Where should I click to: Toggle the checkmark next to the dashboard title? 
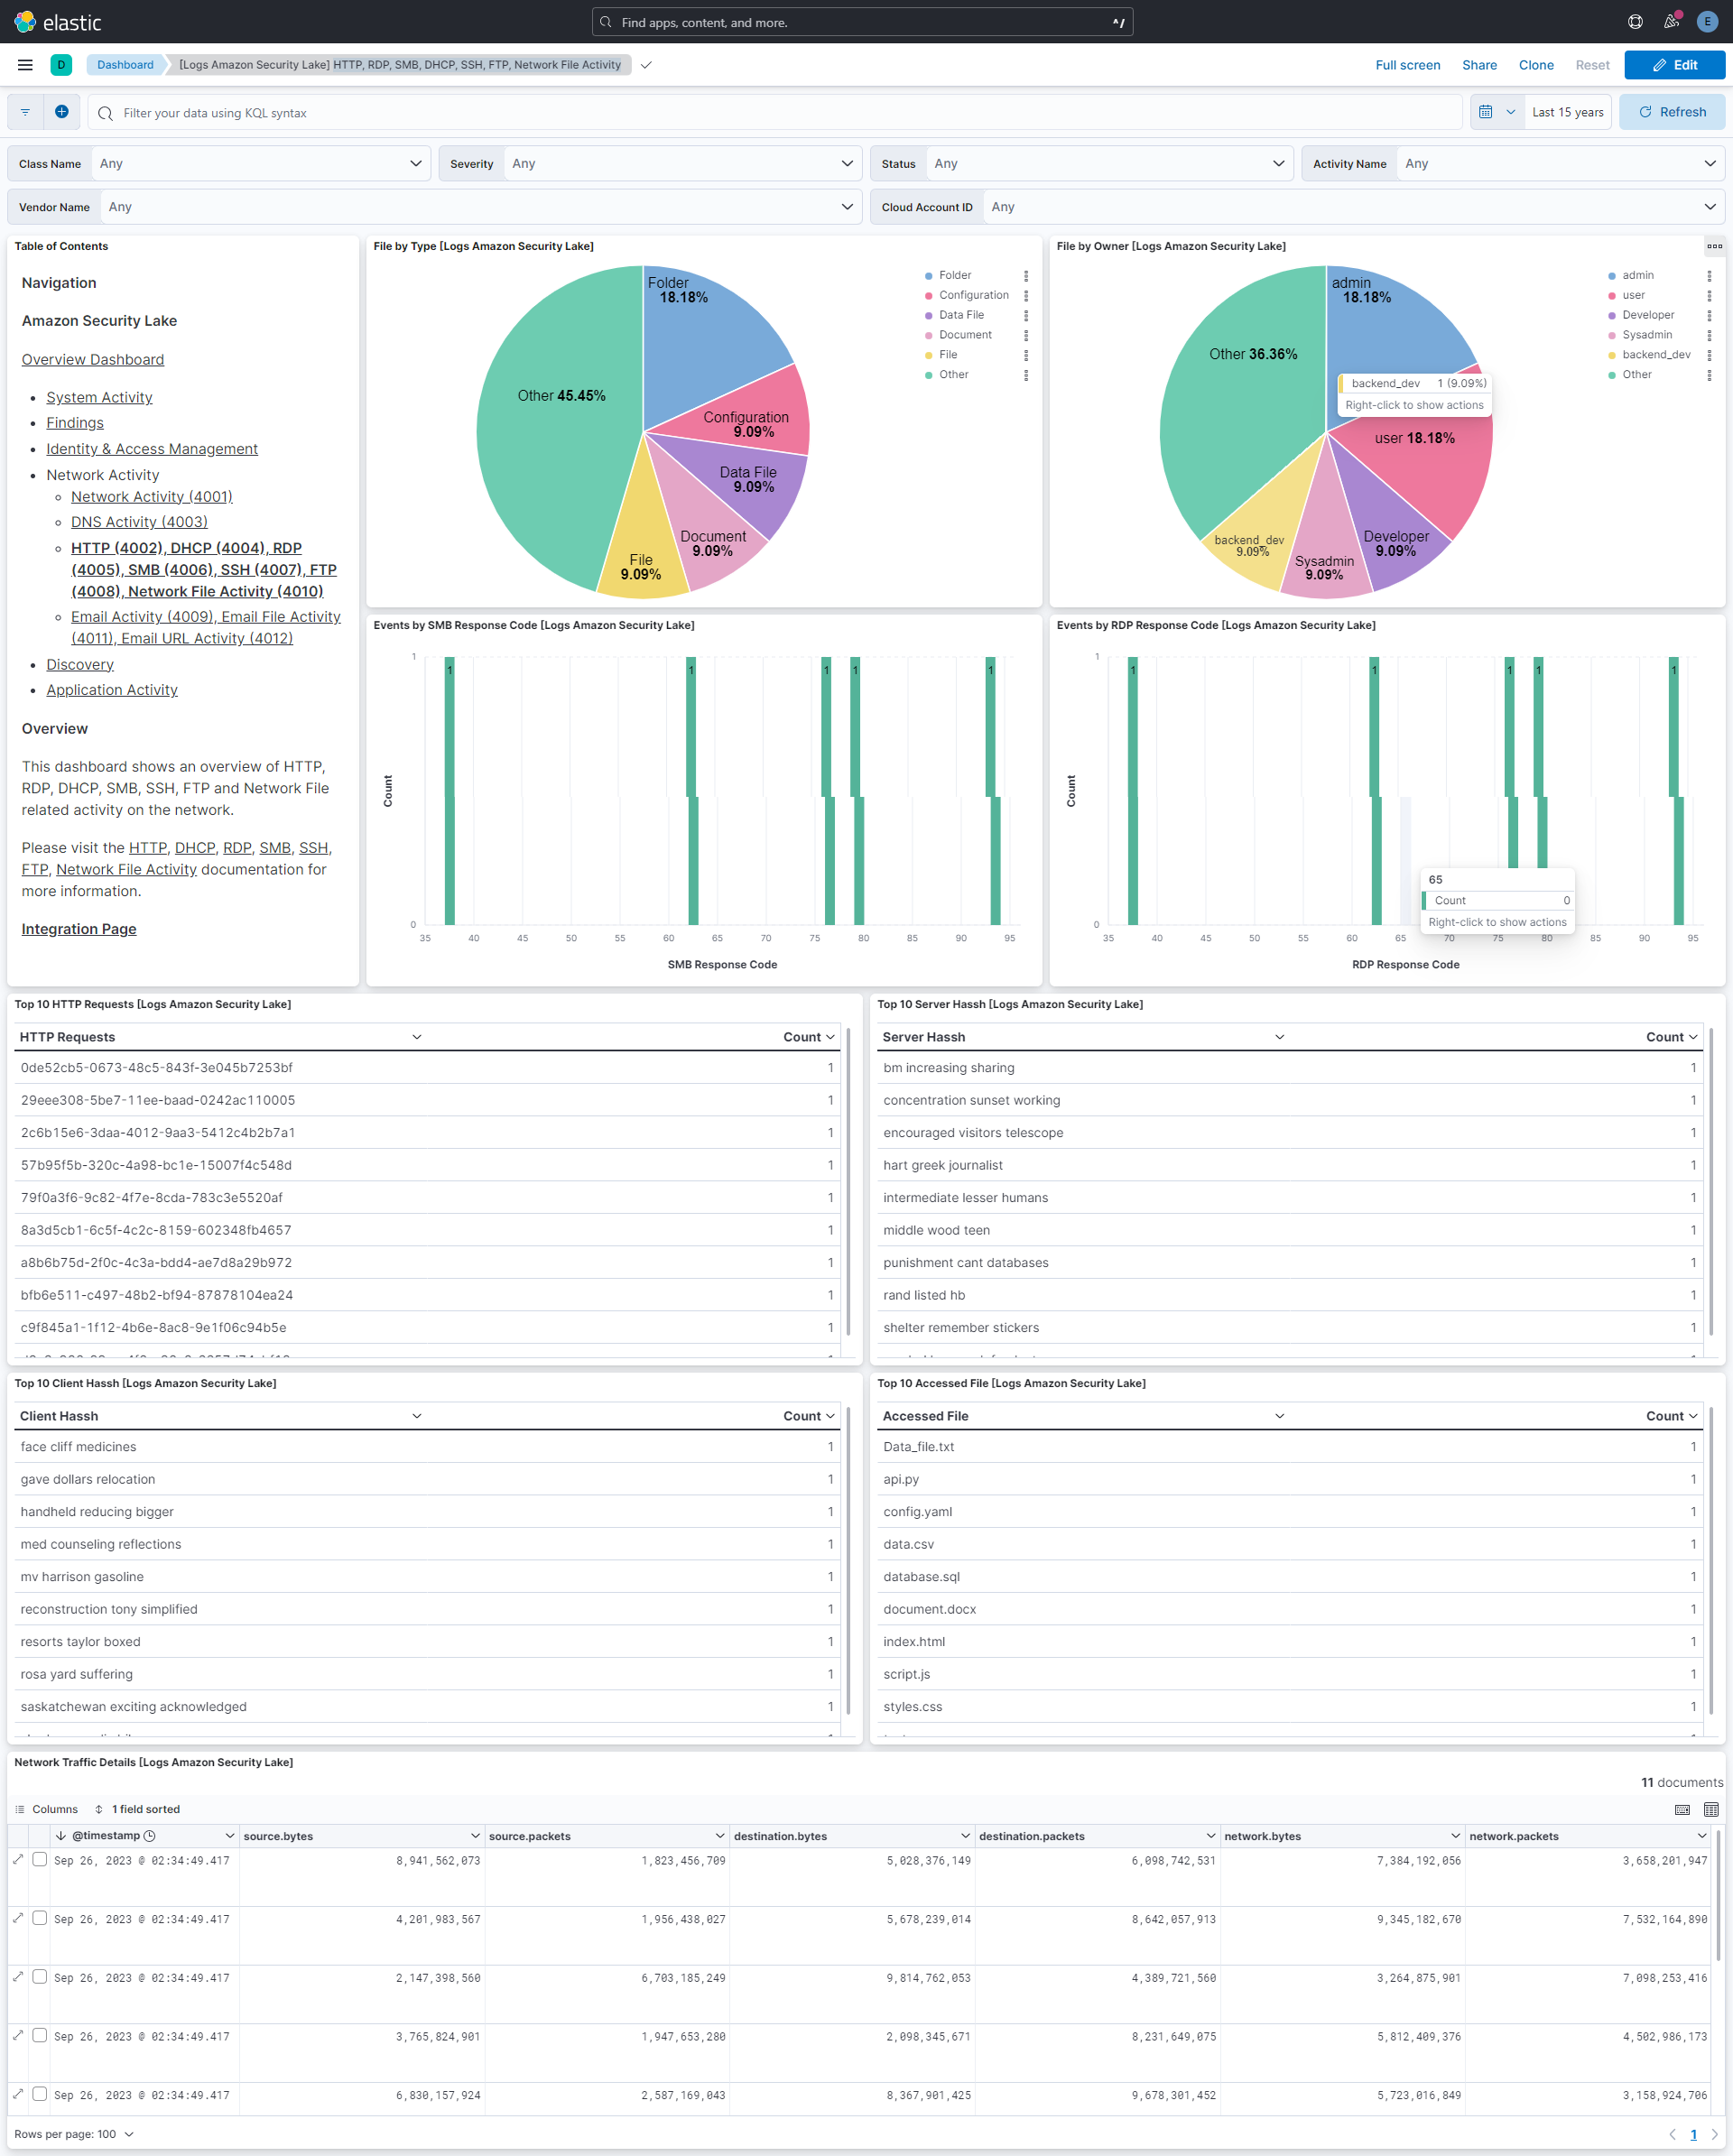[x=645, y=64]
